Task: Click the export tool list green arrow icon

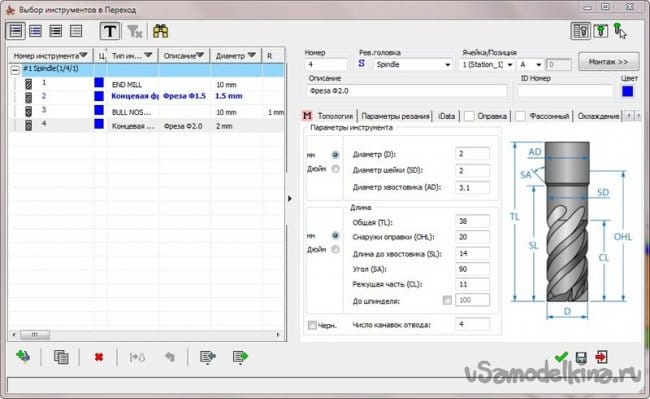Action: coord(240,357)
